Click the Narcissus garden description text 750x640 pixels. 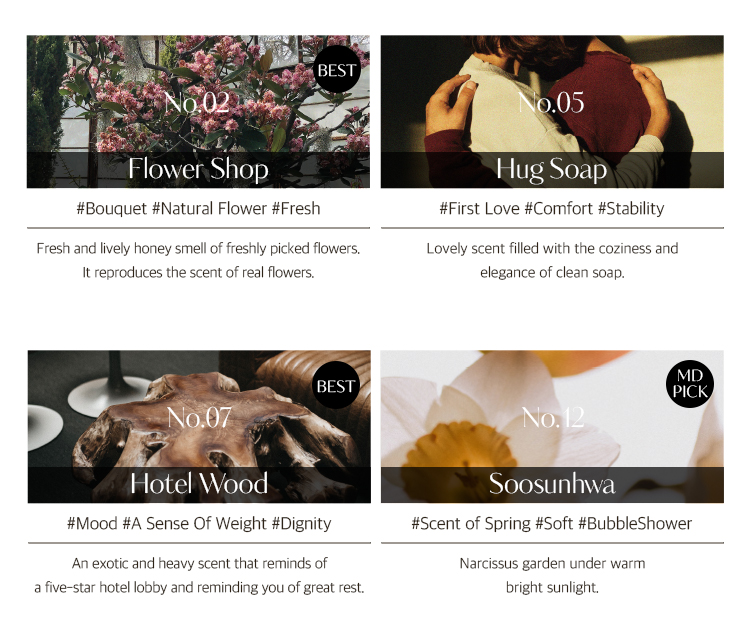tap(552, 575)
